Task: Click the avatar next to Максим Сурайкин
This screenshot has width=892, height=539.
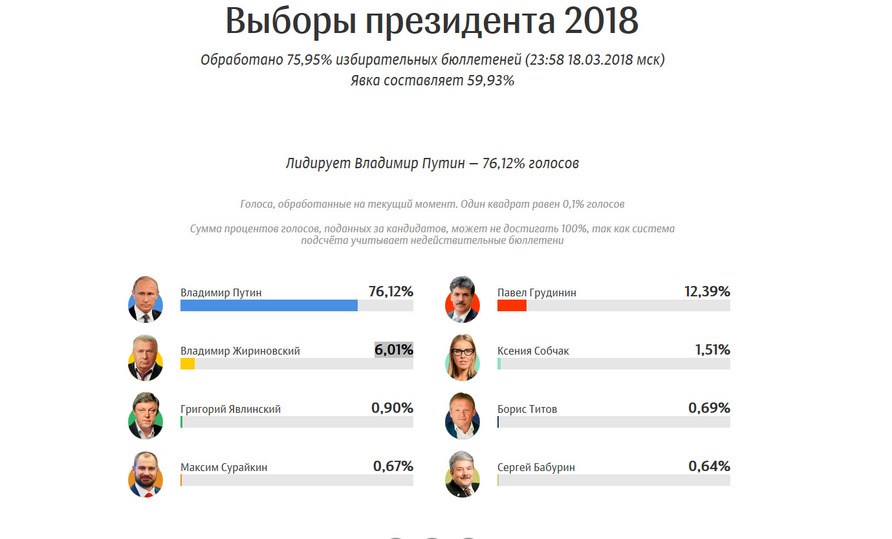Action: (145, 474)
